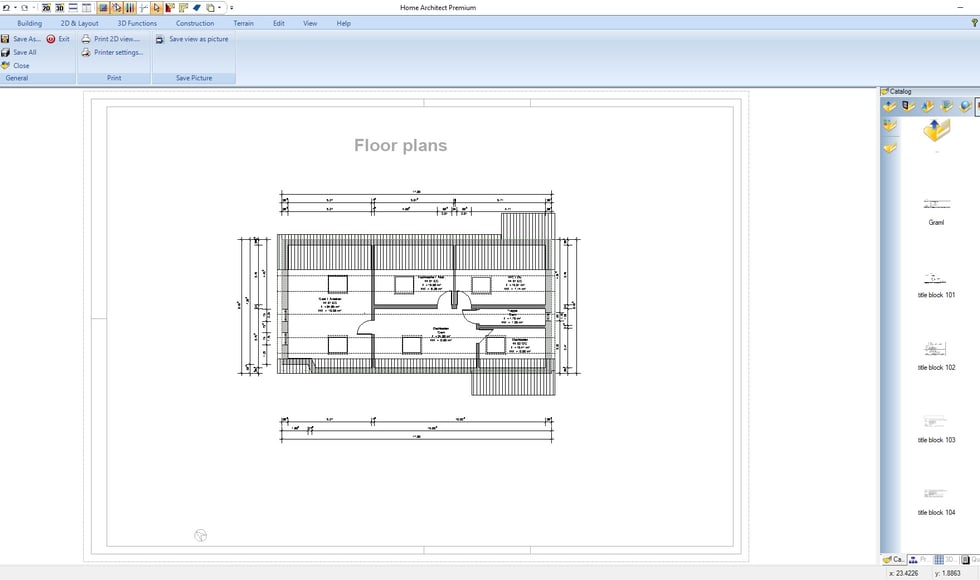
Task: Click the colored folder icon in catalog sidebar
Action: [890, 126]
